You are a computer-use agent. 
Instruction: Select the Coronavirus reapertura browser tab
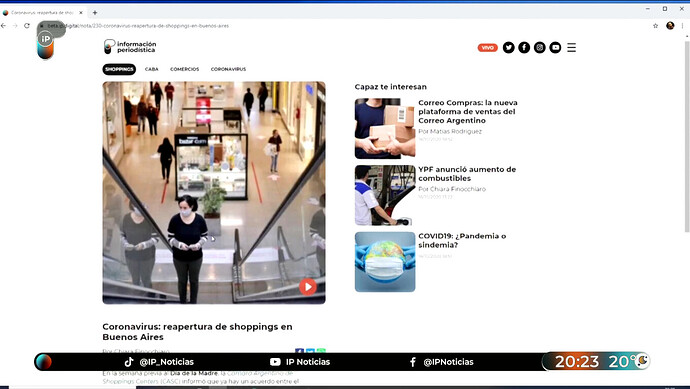(x=42, y=13)
